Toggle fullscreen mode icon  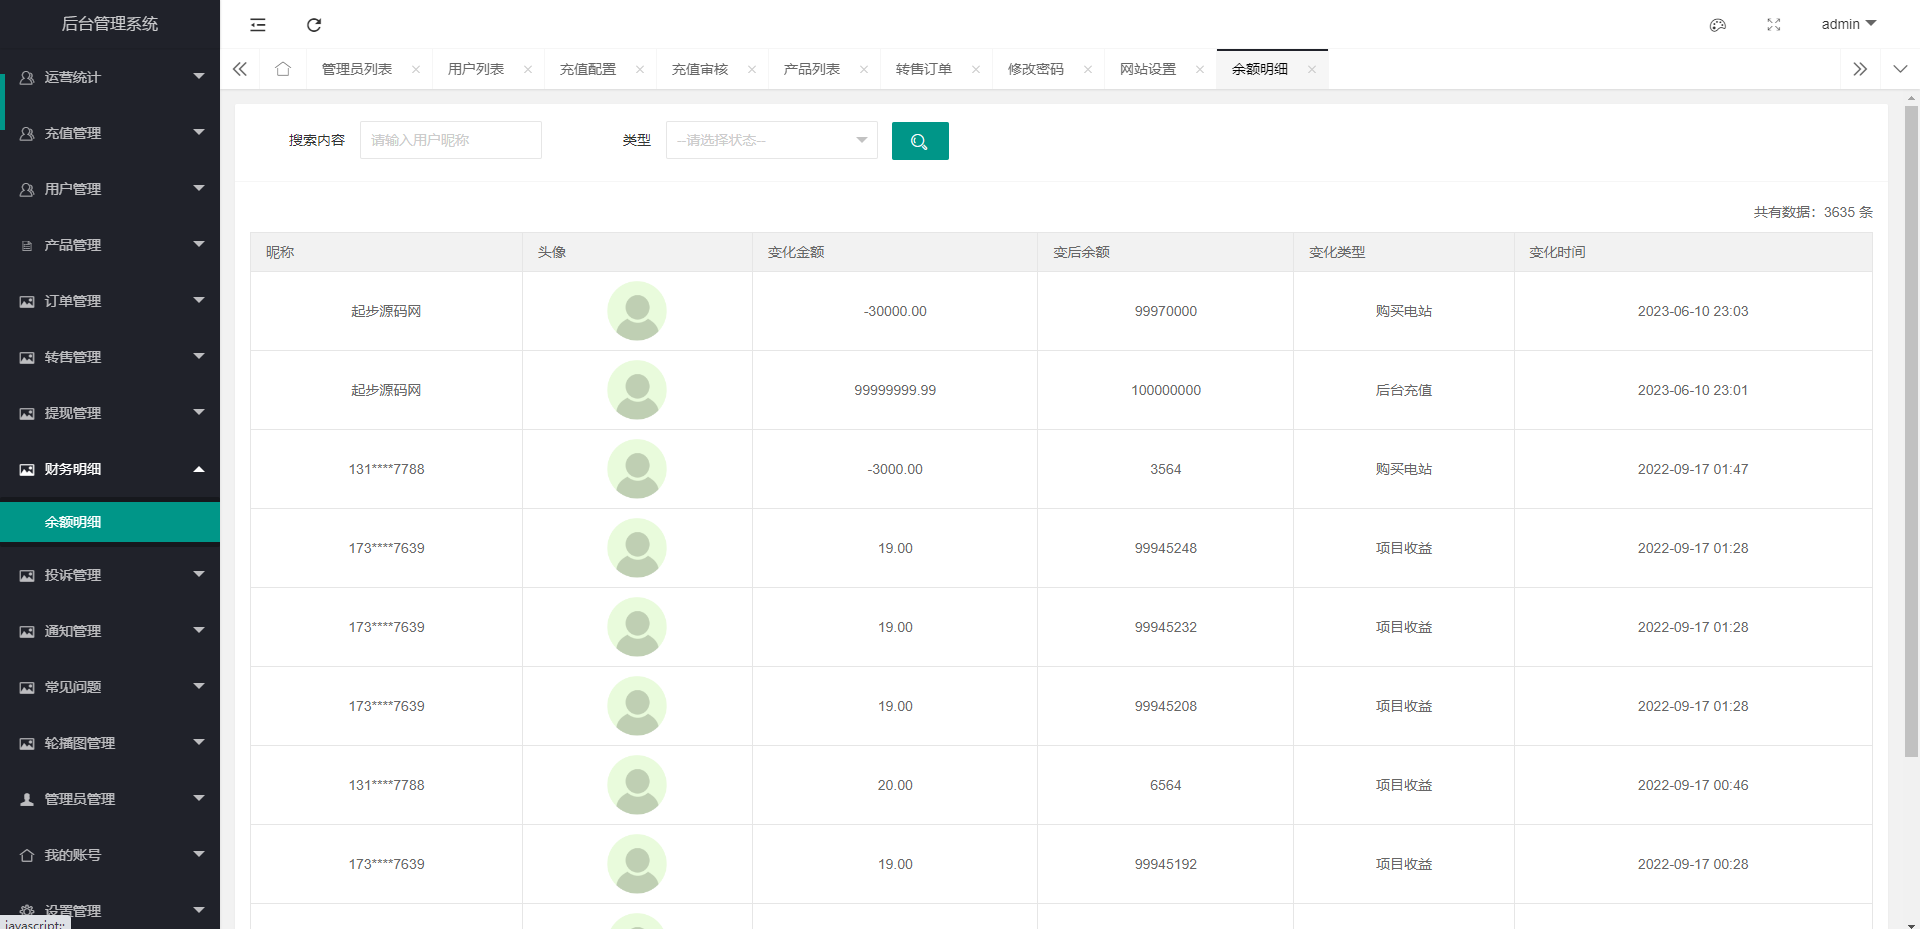[x=1773, y=25]
